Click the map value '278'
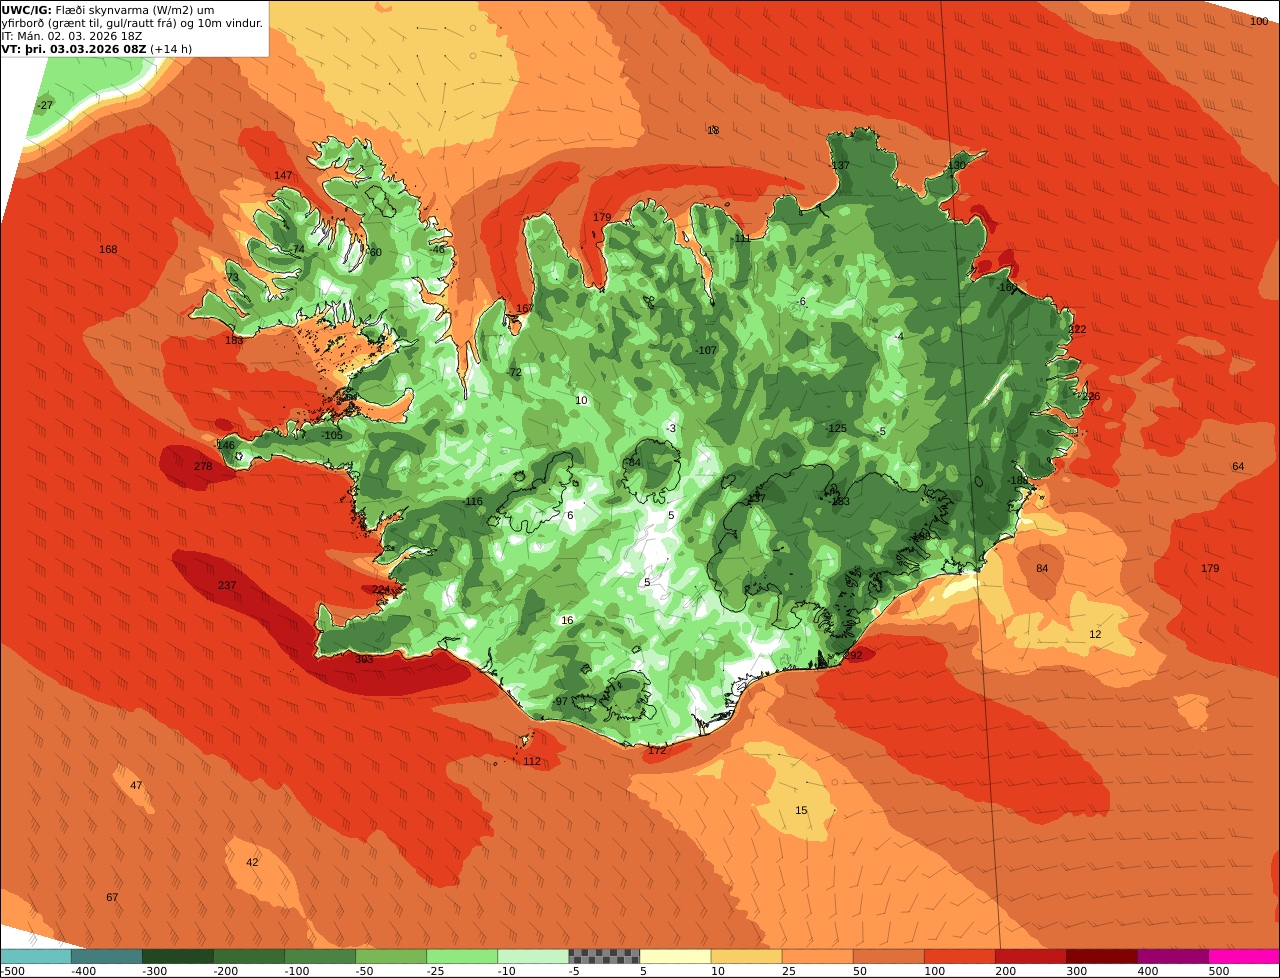This screenshot has height=978, width=1280. click(203, 466)
